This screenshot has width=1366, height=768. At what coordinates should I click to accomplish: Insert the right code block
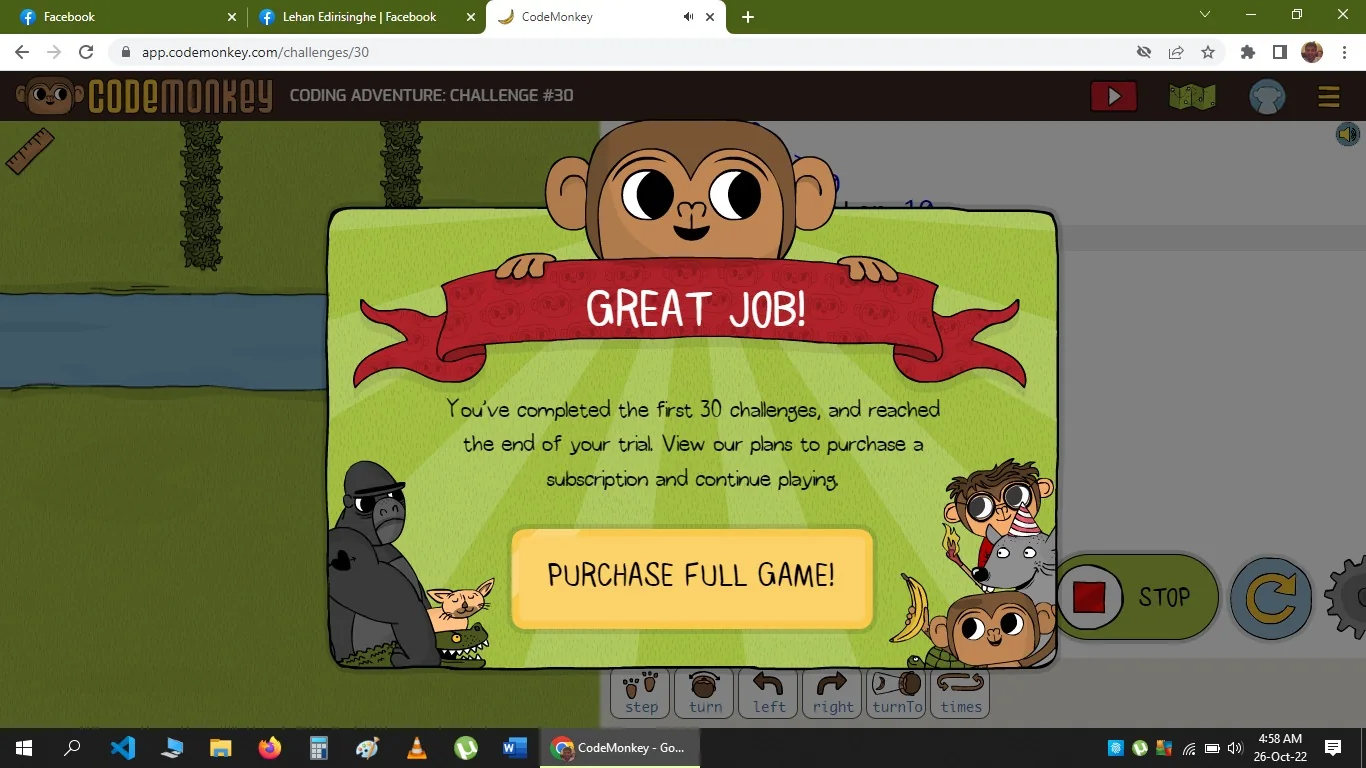[x=833, y=693]
